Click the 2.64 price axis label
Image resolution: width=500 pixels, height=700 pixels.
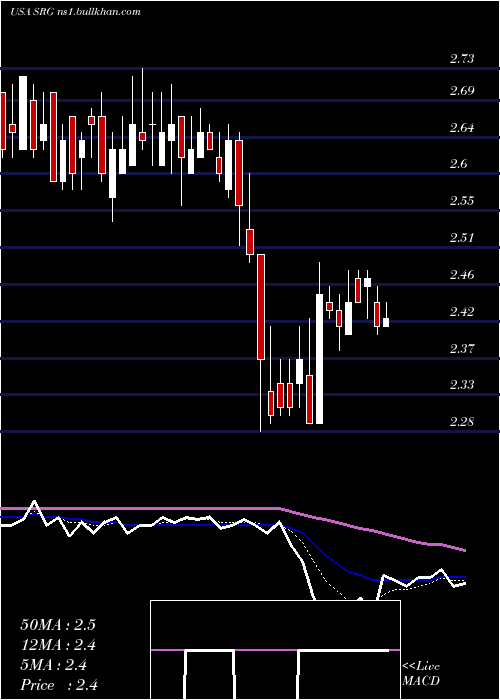[x=462, y=128]
